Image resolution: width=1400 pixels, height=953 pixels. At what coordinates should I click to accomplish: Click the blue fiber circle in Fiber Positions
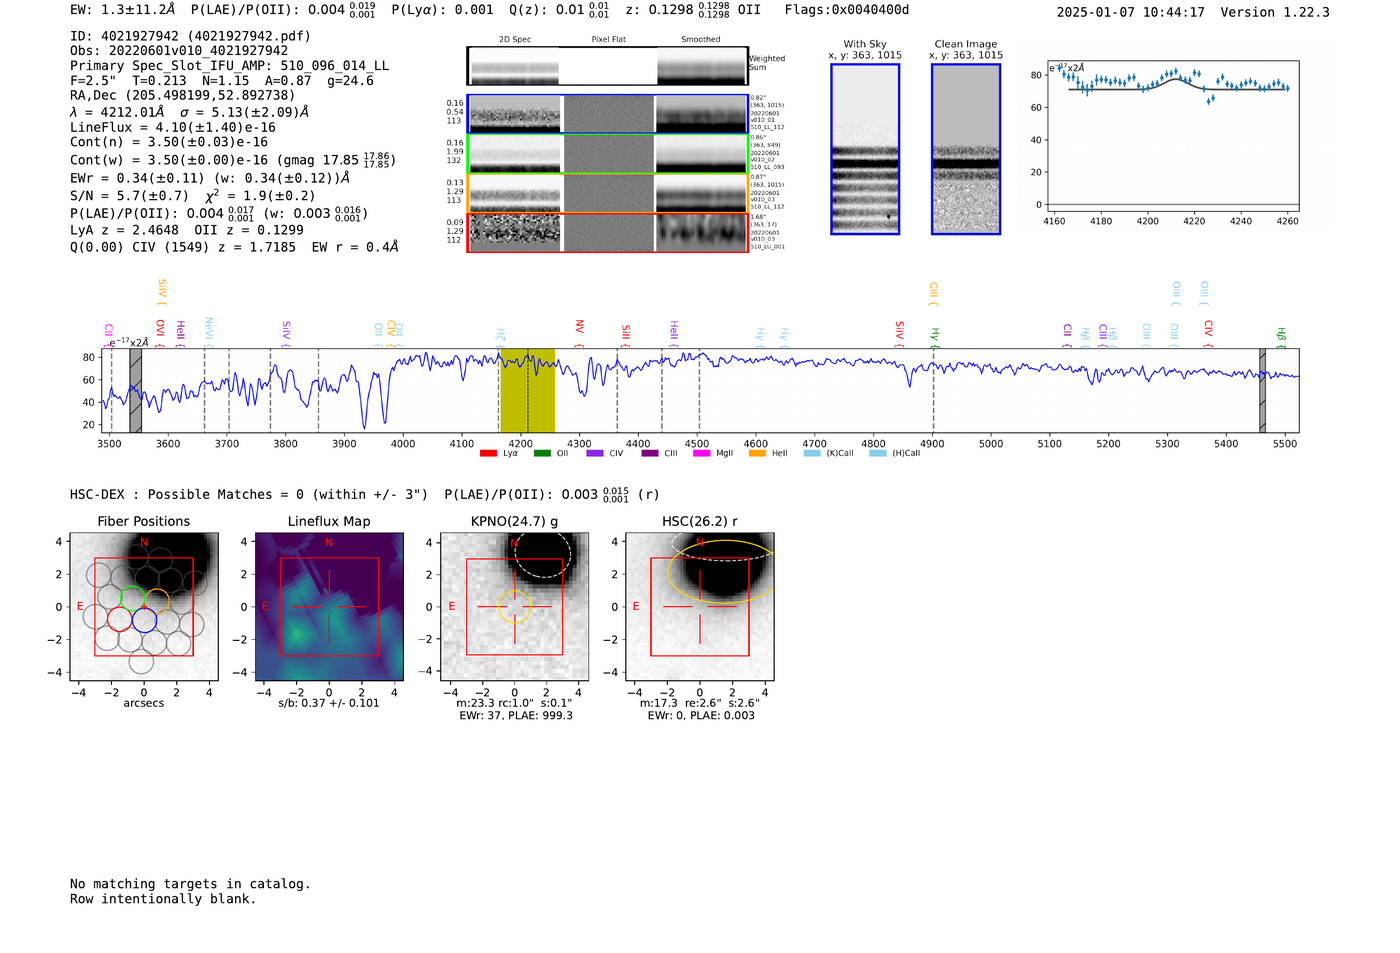(144, 620)
